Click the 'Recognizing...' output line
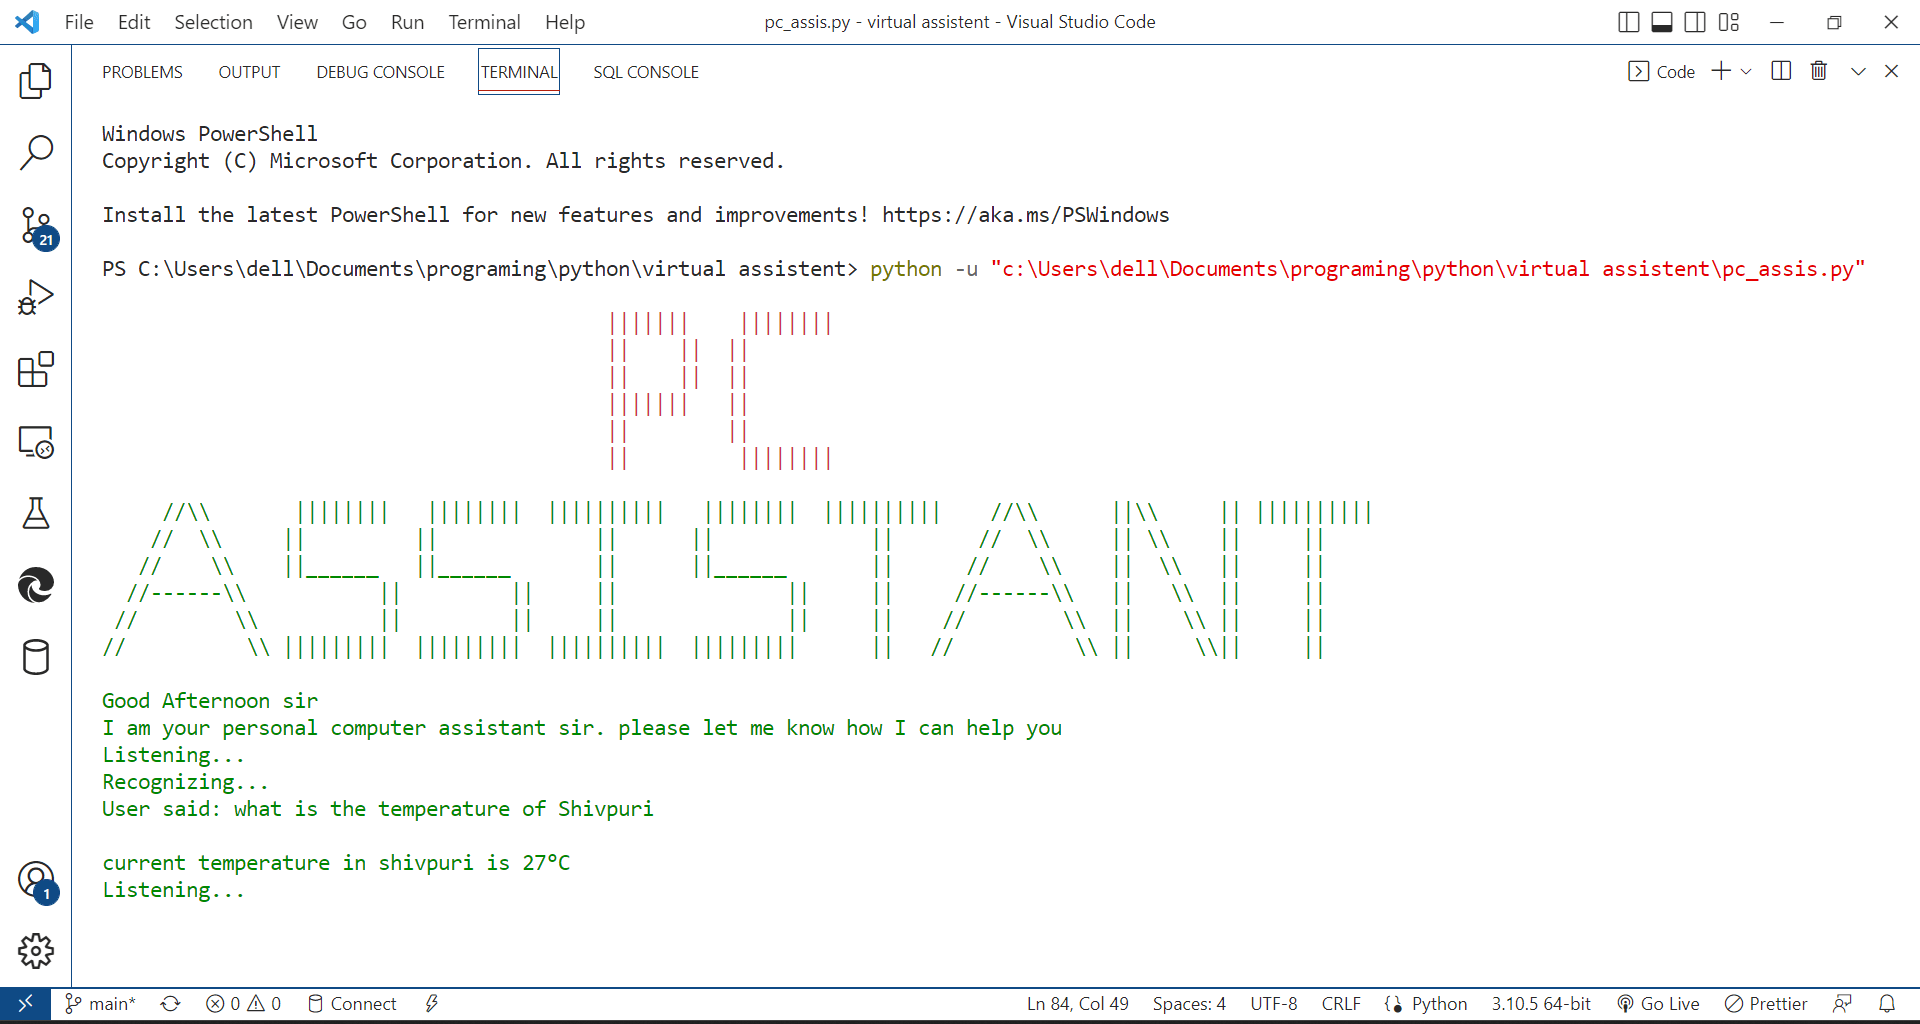This screenshot has height=1024, width=1920. tap(185, 782)
